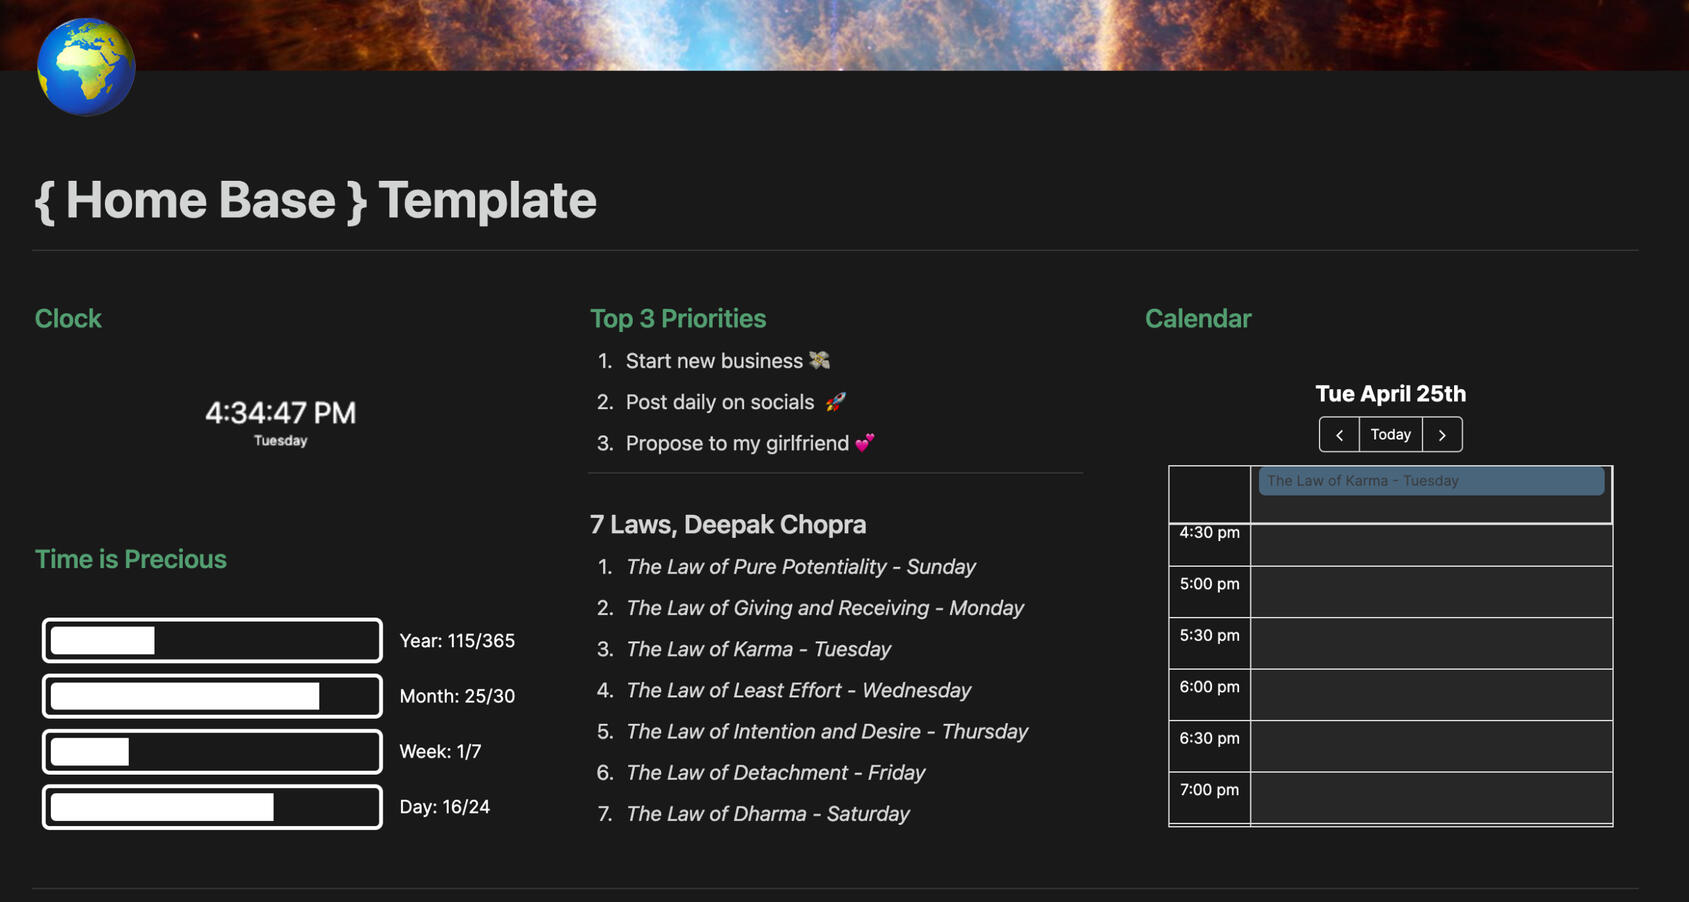Click the Month progress bar
Viewport: 1689px width, 902px height.
[212, 696]
